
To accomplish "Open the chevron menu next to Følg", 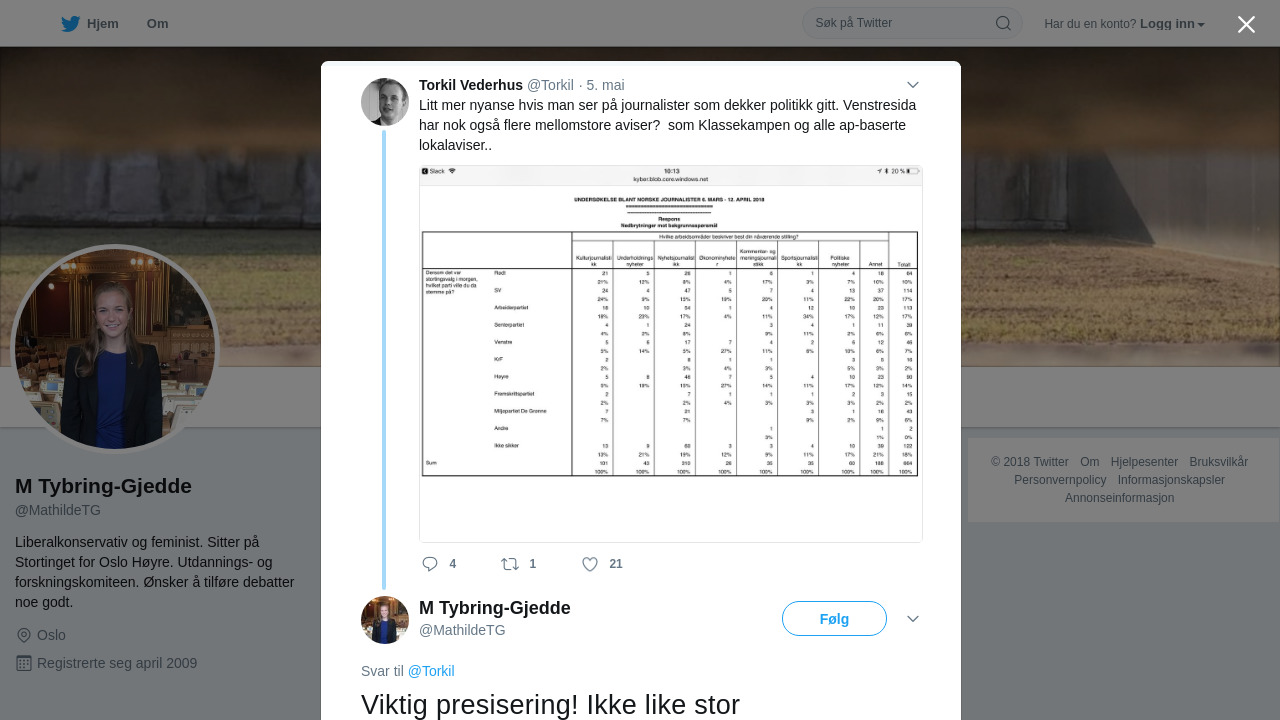I will (x=913, y=619).
